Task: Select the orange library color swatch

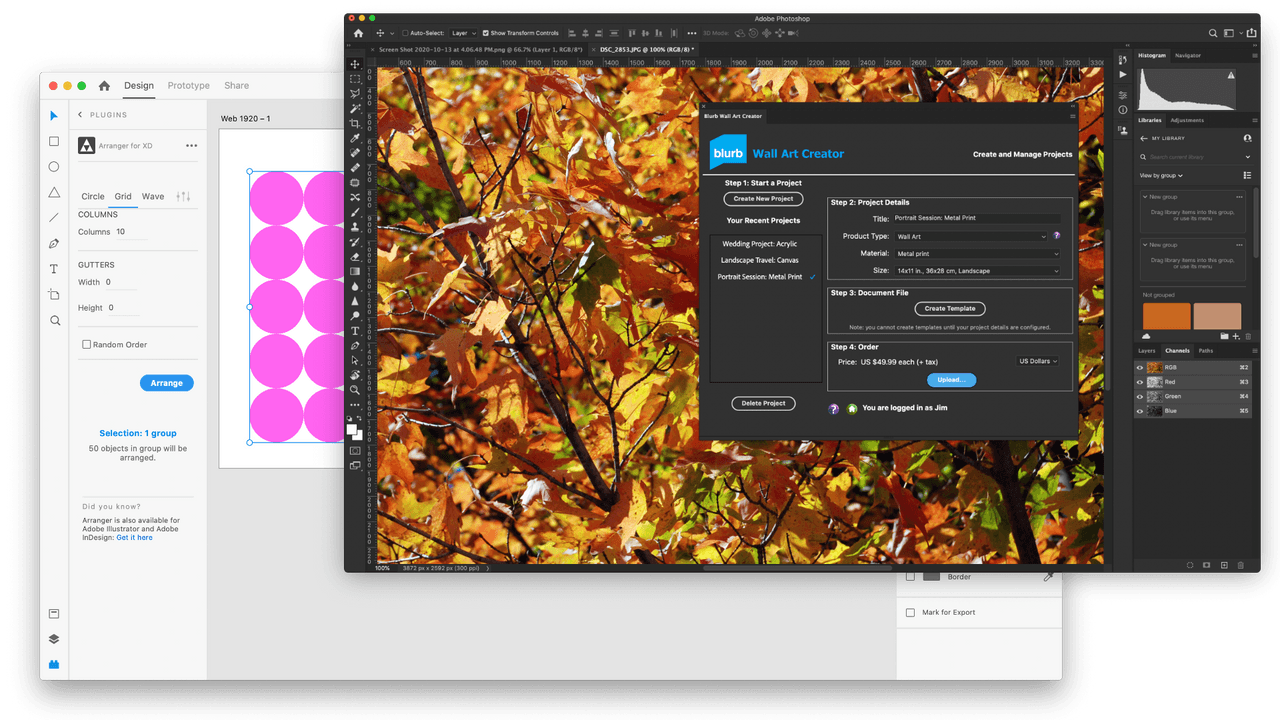Action: (1166, 316)
